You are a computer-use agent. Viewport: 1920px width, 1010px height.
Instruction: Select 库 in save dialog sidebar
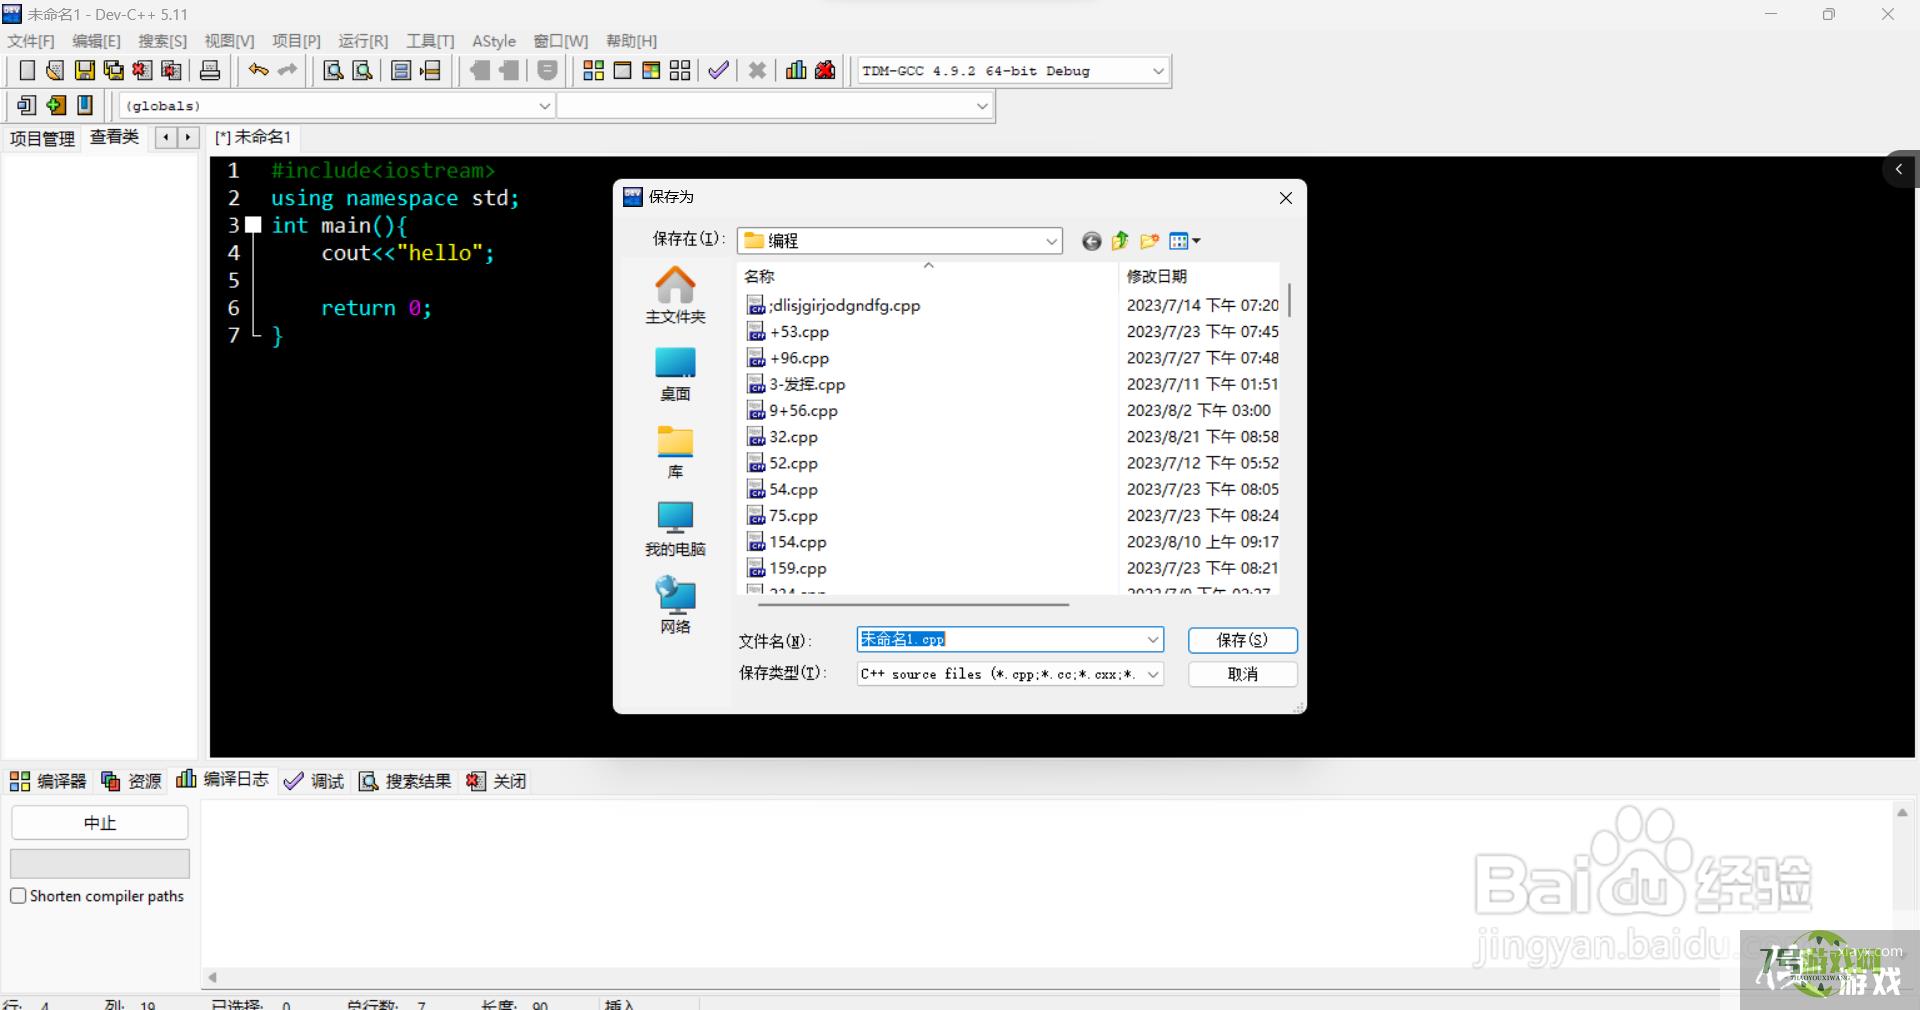click(675, 451)
